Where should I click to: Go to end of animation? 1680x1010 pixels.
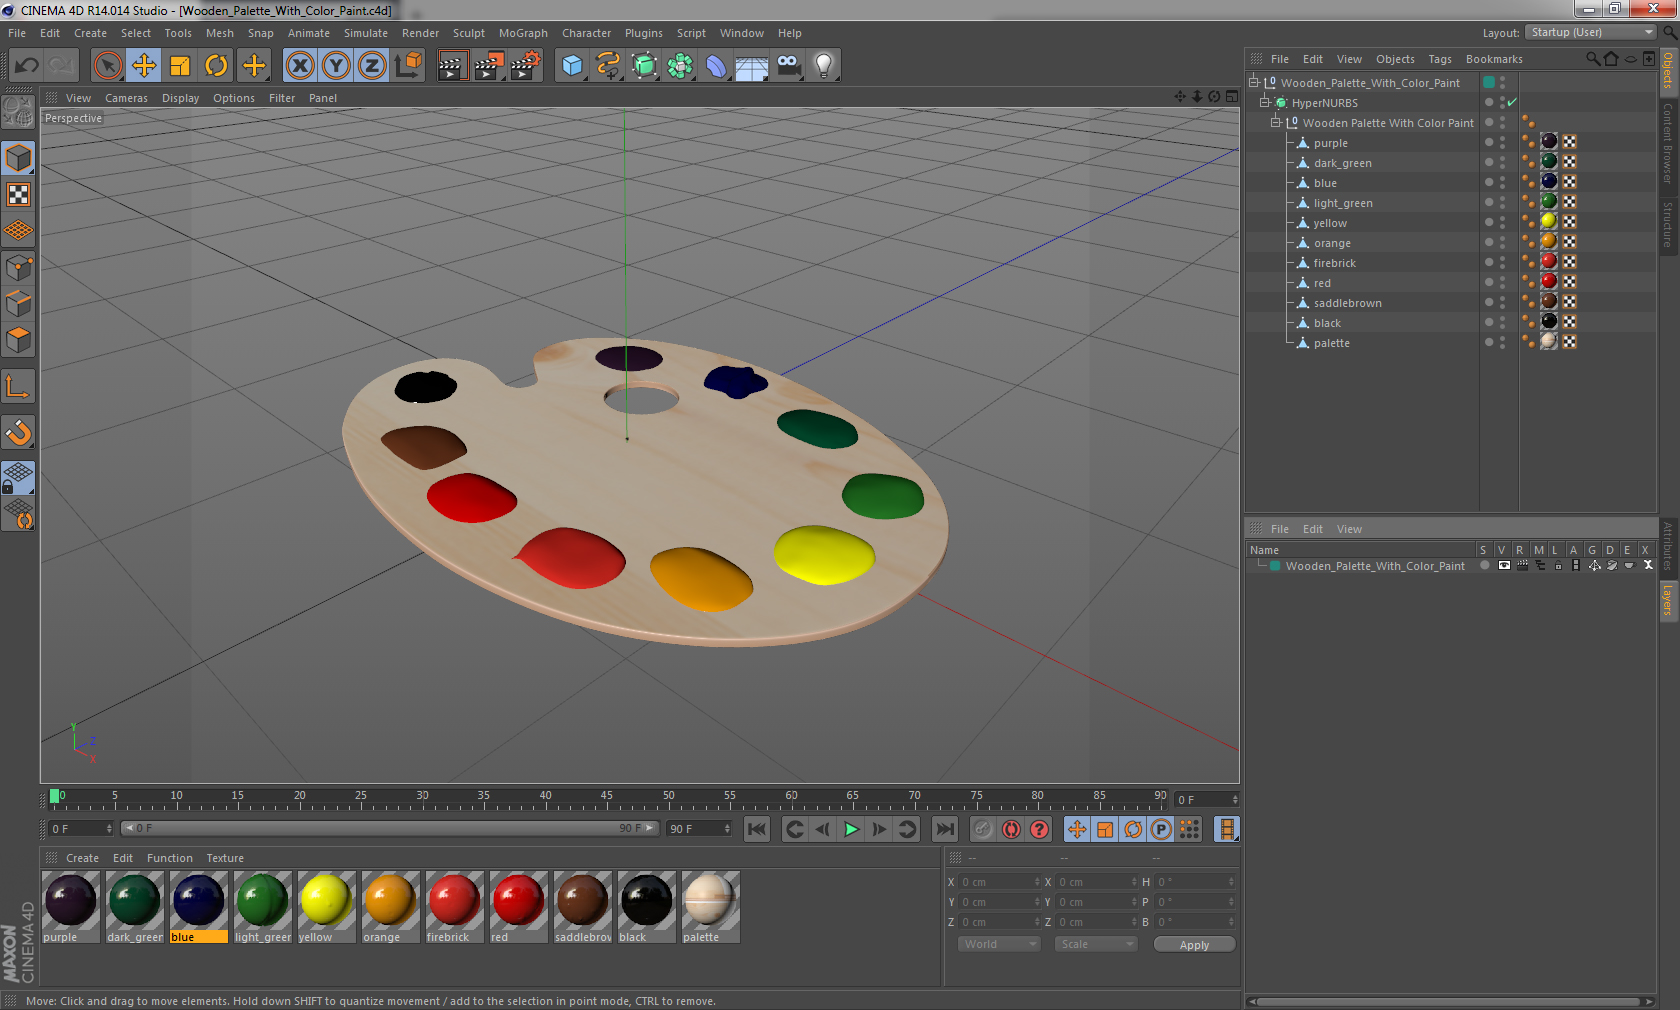(x=944, y=829)
